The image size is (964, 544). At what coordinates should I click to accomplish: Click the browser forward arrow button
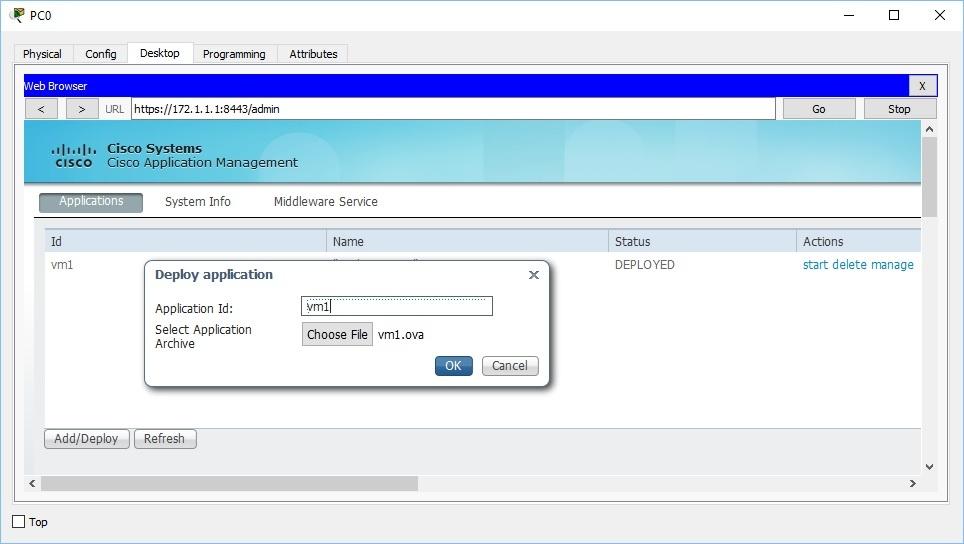point(82,109)
